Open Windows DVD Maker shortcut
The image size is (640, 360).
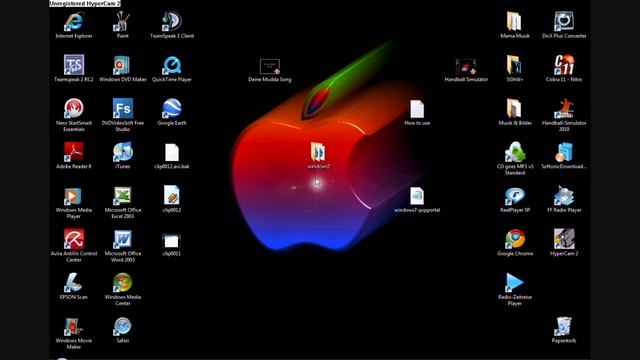(122, 65)
